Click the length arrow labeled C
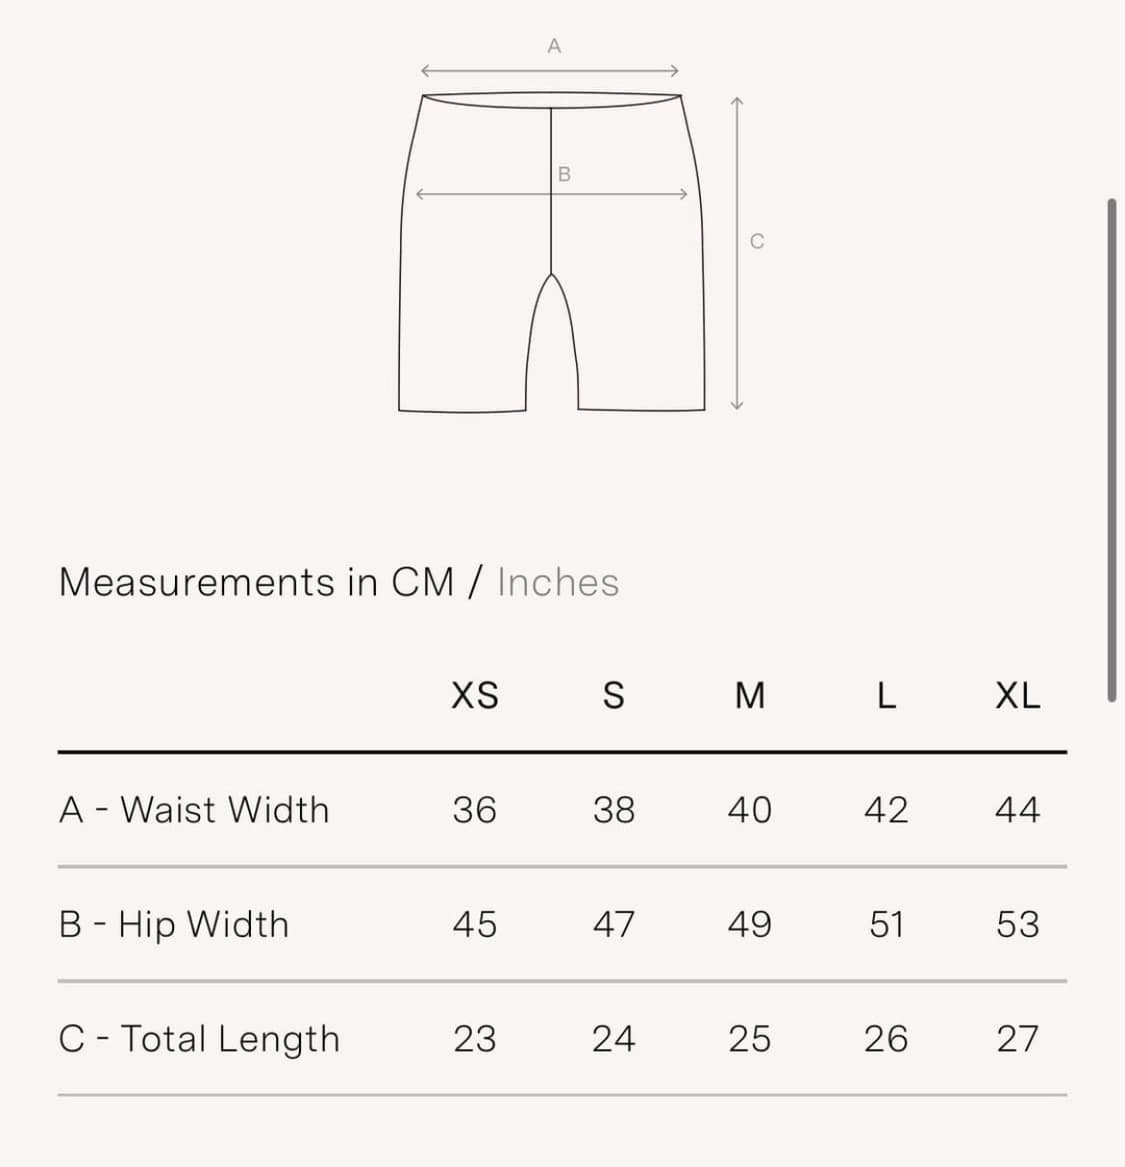The height and width of the screenshot is (1167, 1125). pyautogui.click(x=737, y=253)
